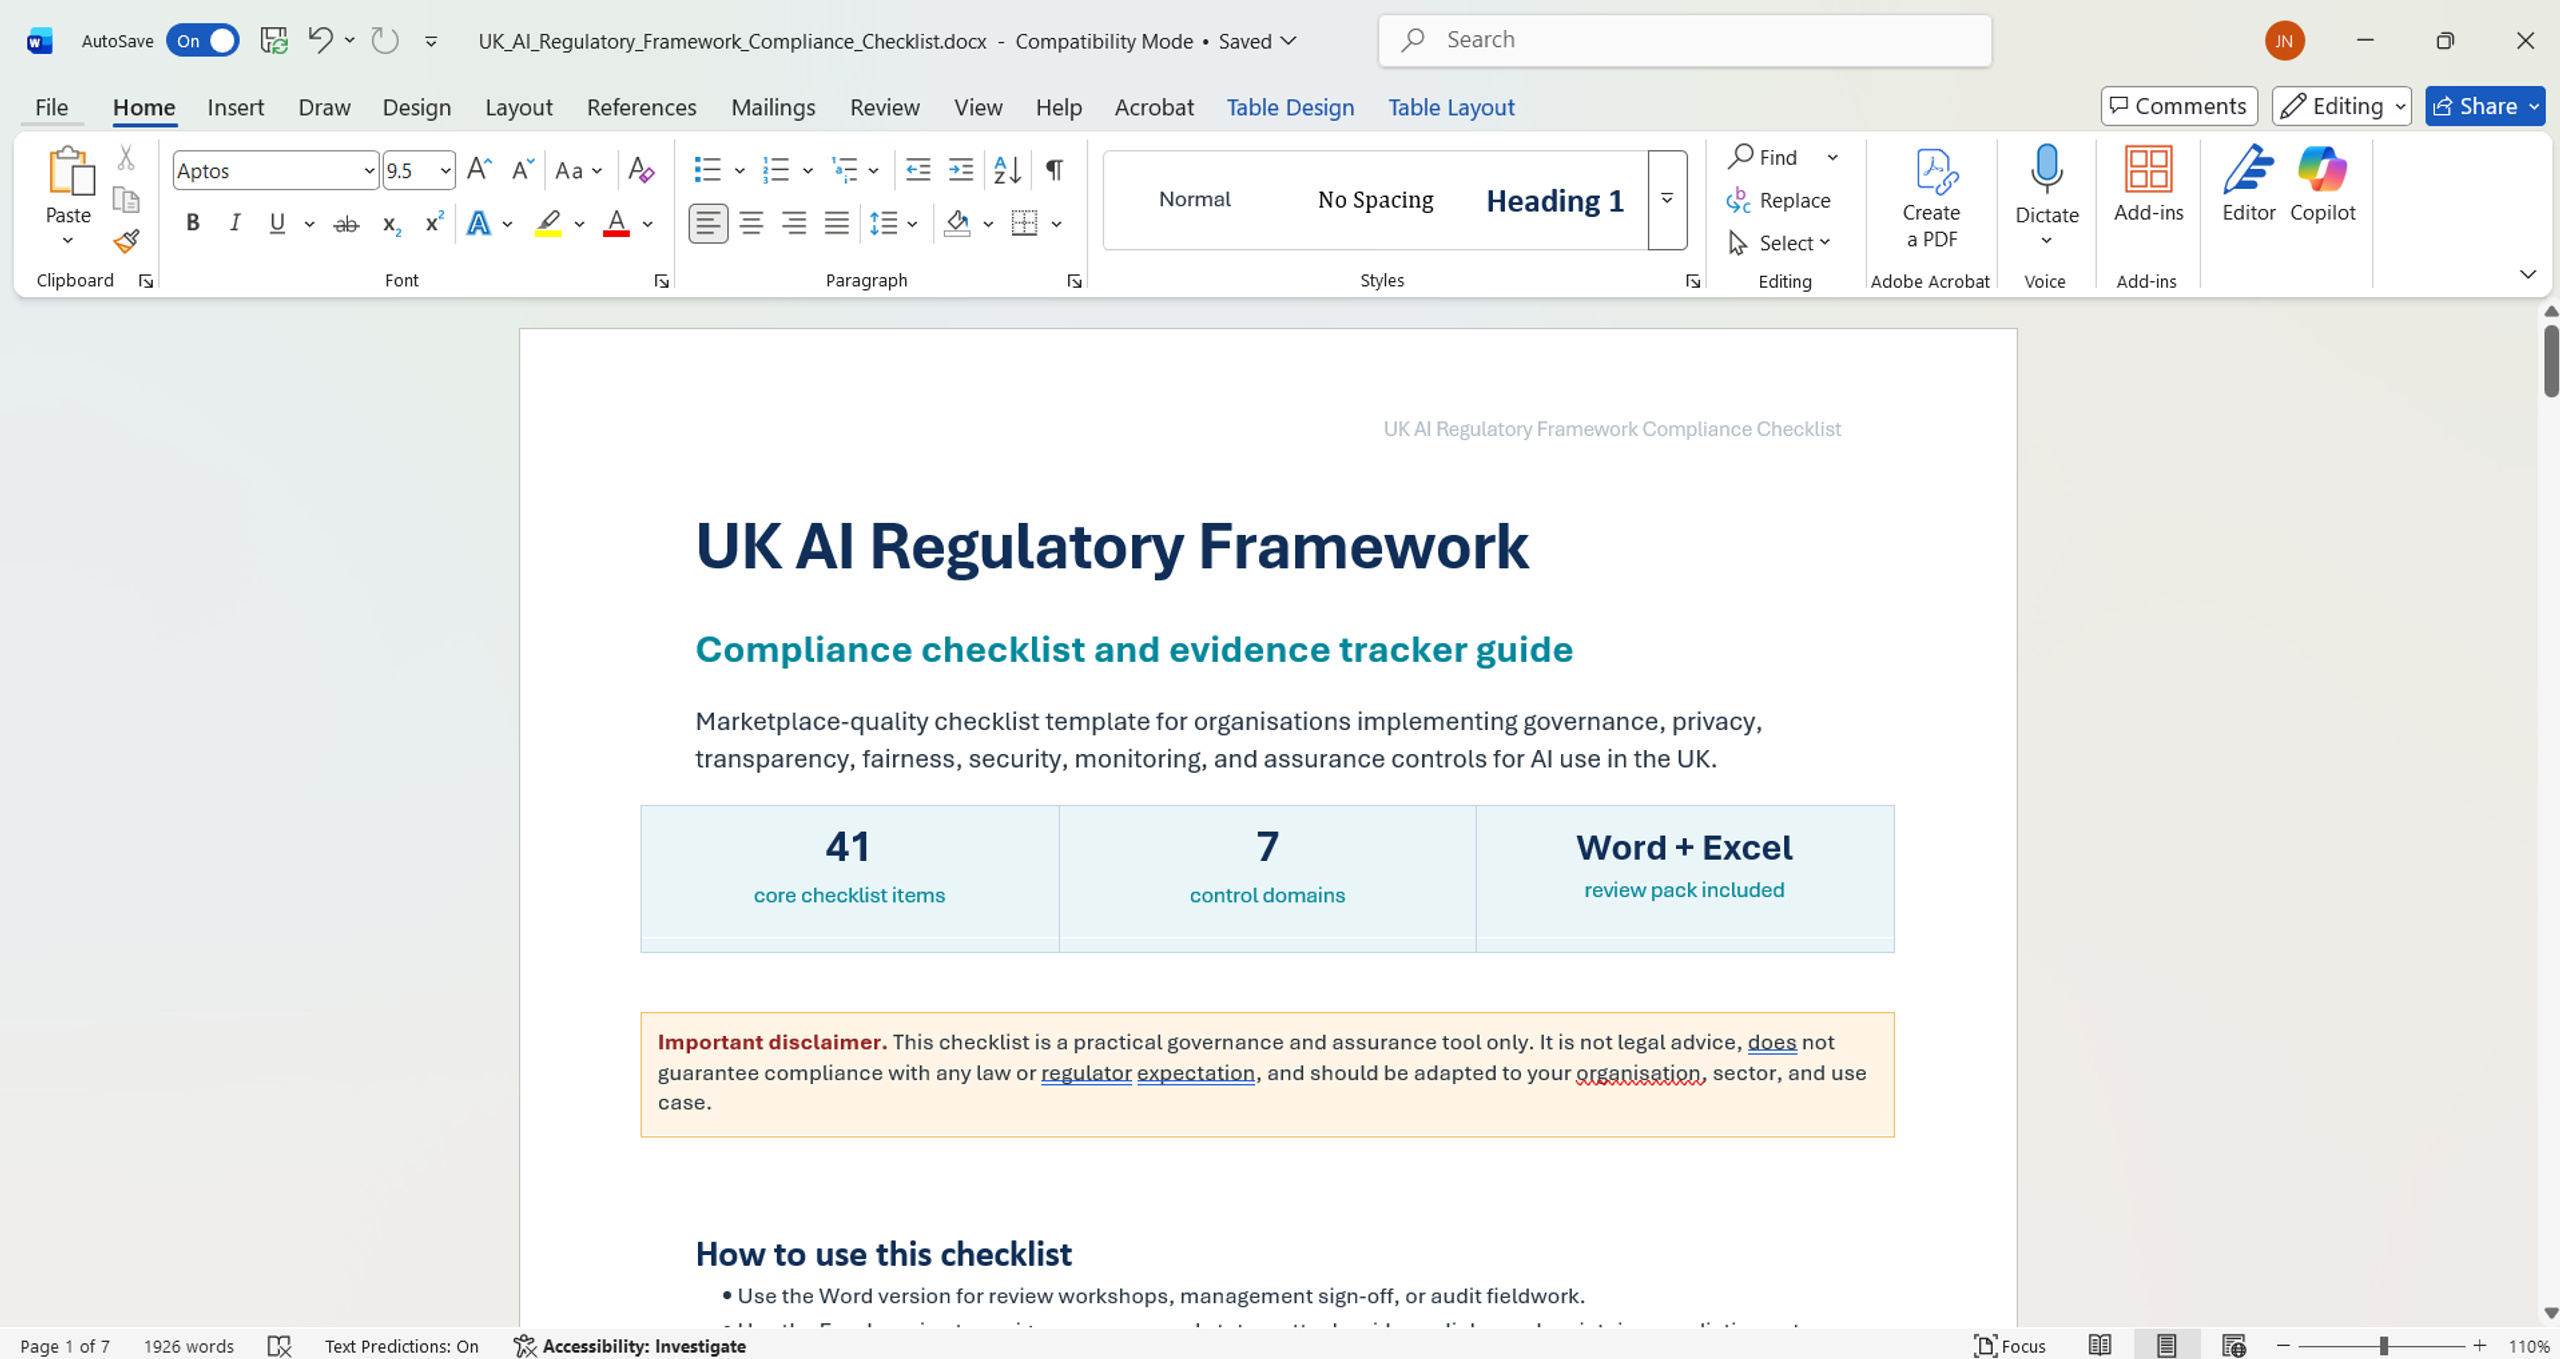Clear all formatting icon

641,170
